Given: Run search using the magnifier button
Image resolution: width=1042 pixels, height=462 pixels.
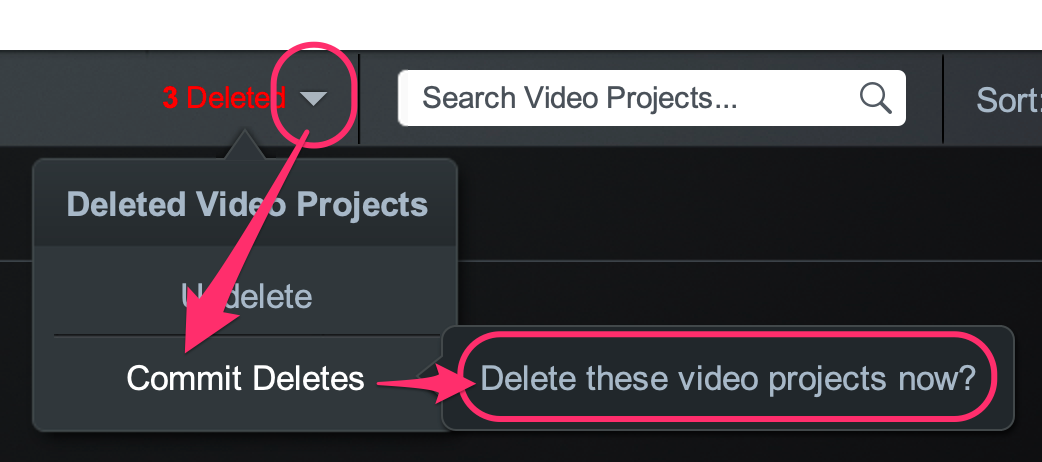Looking at the screenshot, I should (875, 98).
